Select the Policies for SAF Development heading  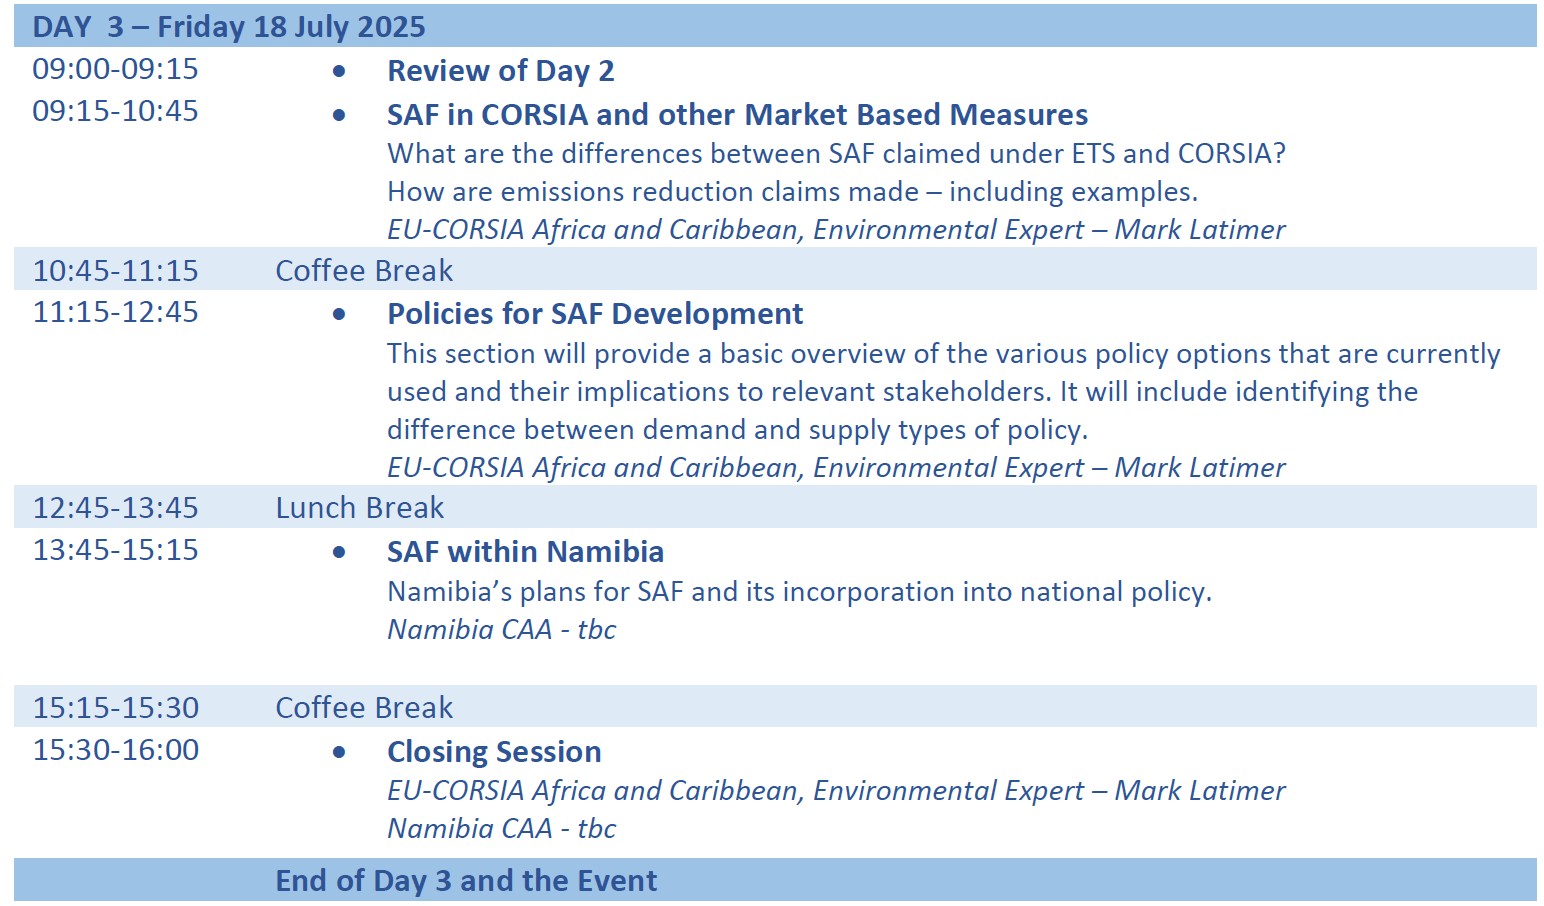(595, 314)
